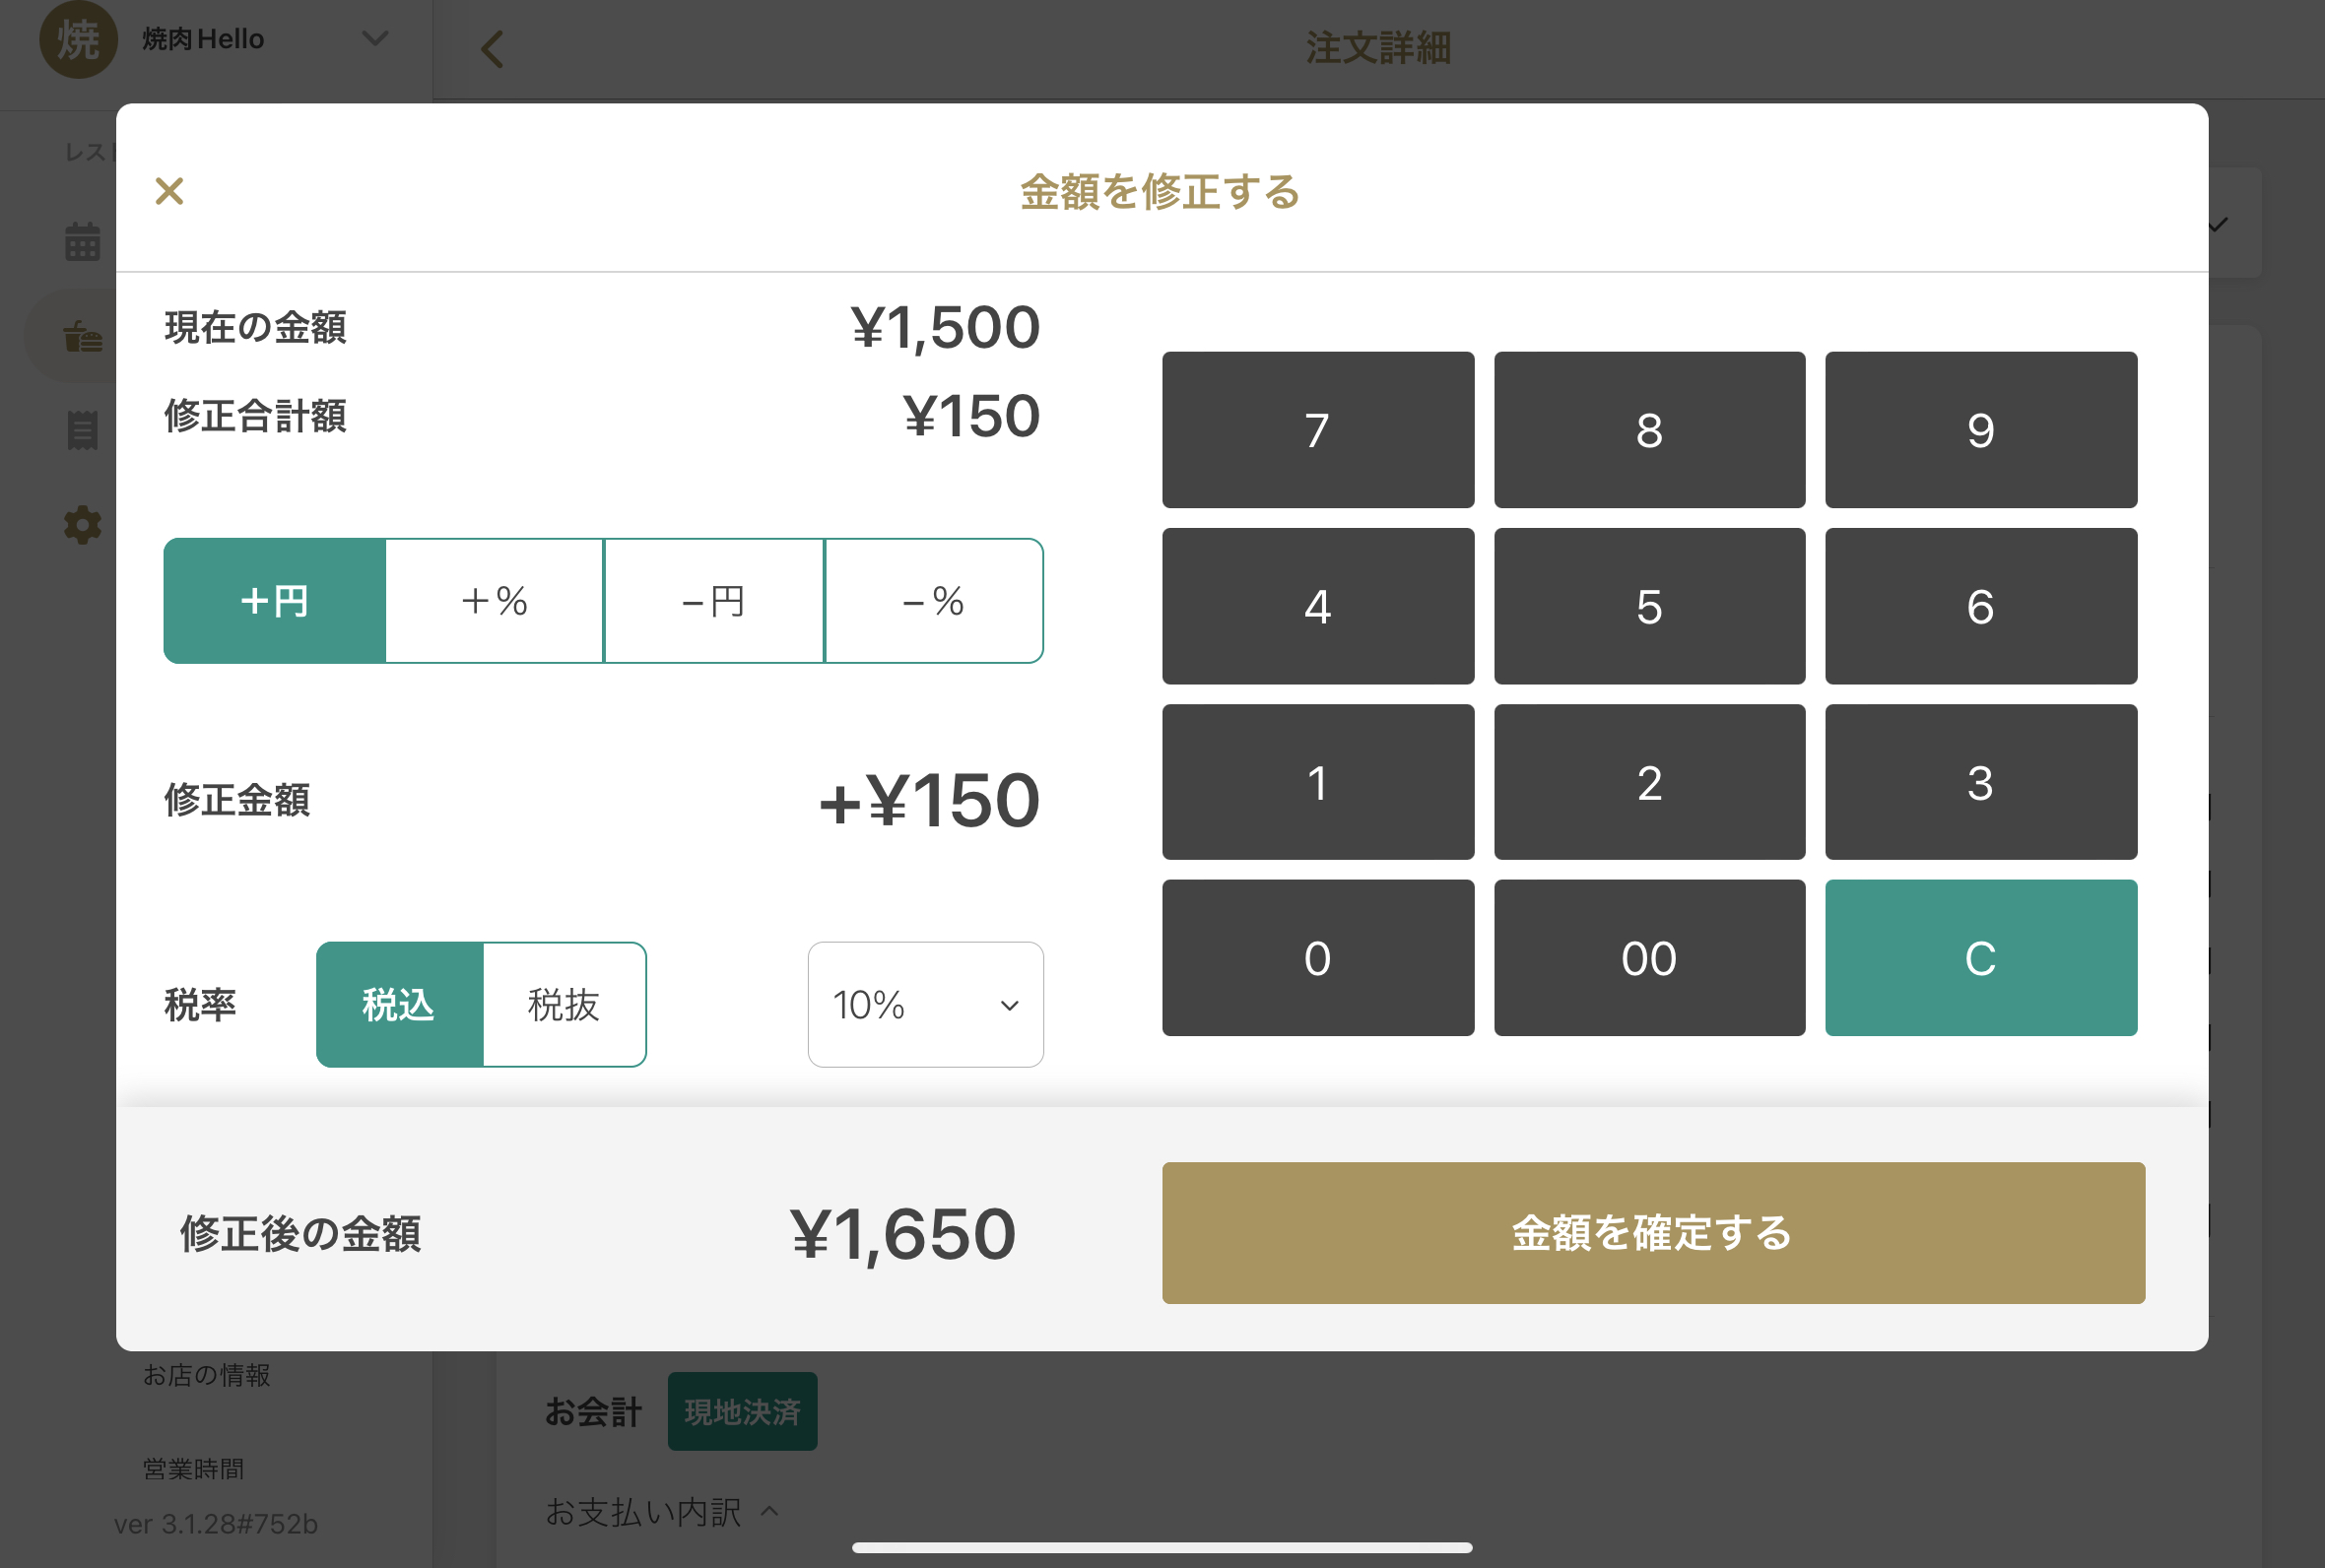The width and height of the screenshot is (2325, 1568).
Task: Open the receipt list sidebar icon
Action: [82, 430]
